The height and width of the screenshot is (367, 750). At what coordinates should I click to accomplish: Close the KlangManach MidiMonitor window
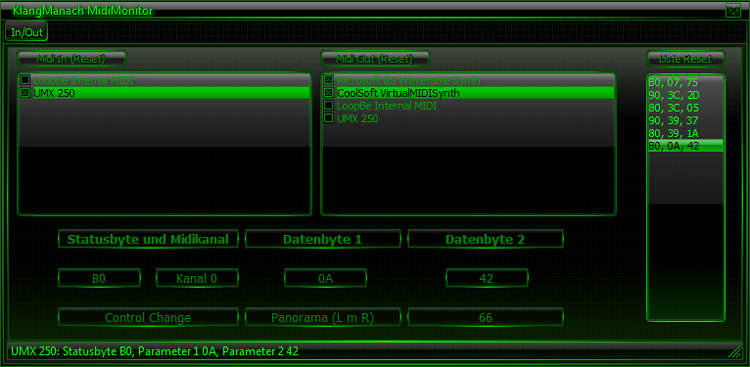[732, 11]
